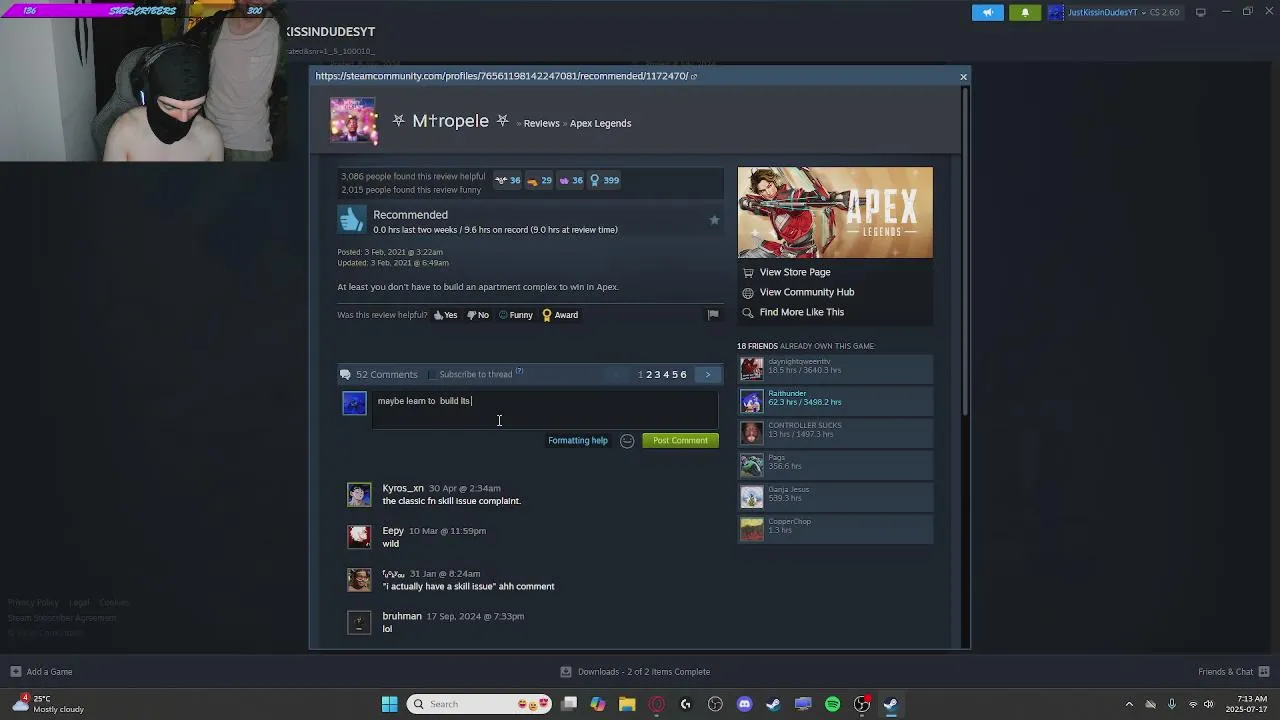Open friend CONTROLLER SUCKS entry
The width and height of the screenshot is (1280, 720).
tap(835, 434)
